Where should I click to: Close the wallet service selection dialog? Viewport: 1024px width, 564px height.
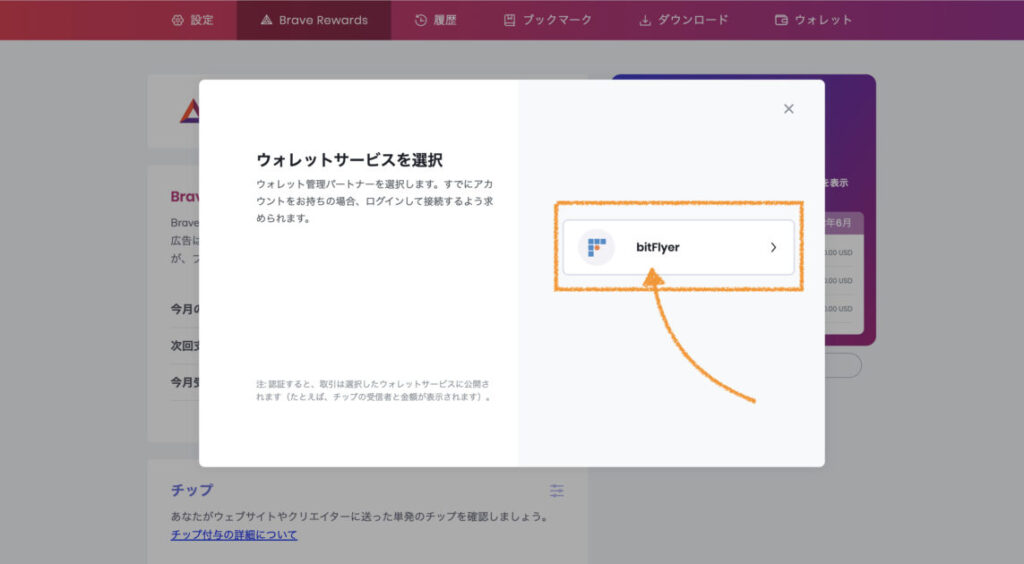coord(788,109)
